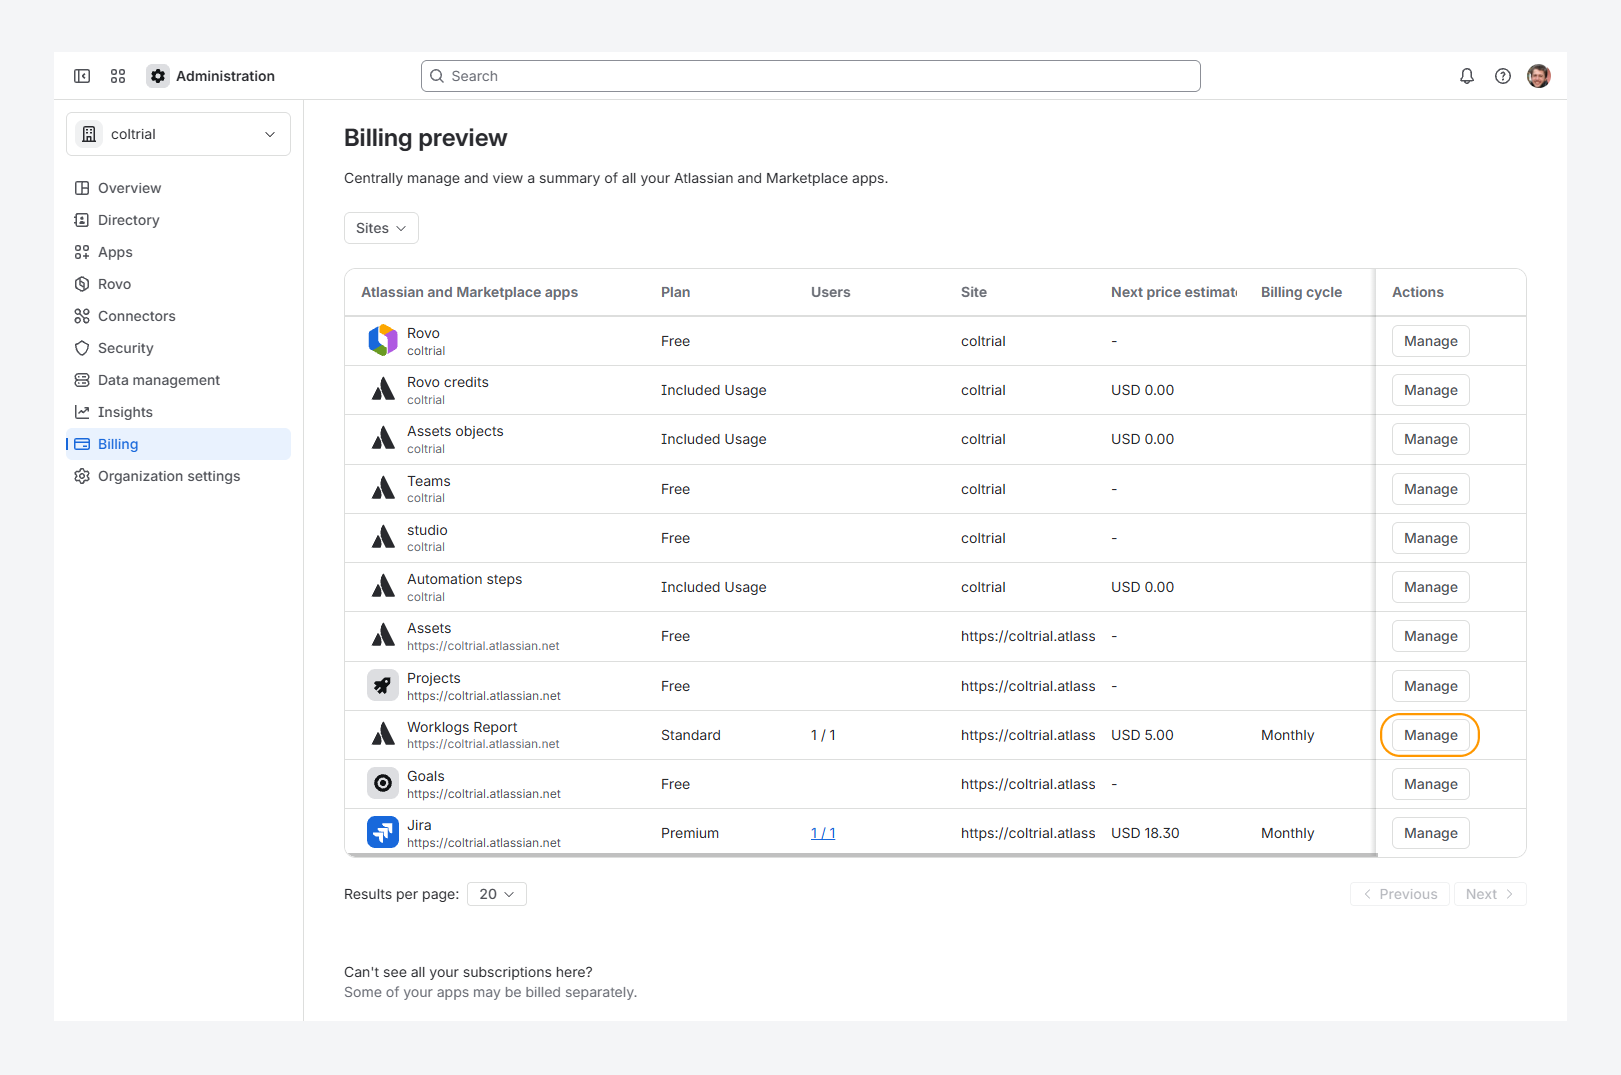Click the Plan column header
Image resolution: width=1621 pixels, height=1075 pixels.
(x=675, y=292)
